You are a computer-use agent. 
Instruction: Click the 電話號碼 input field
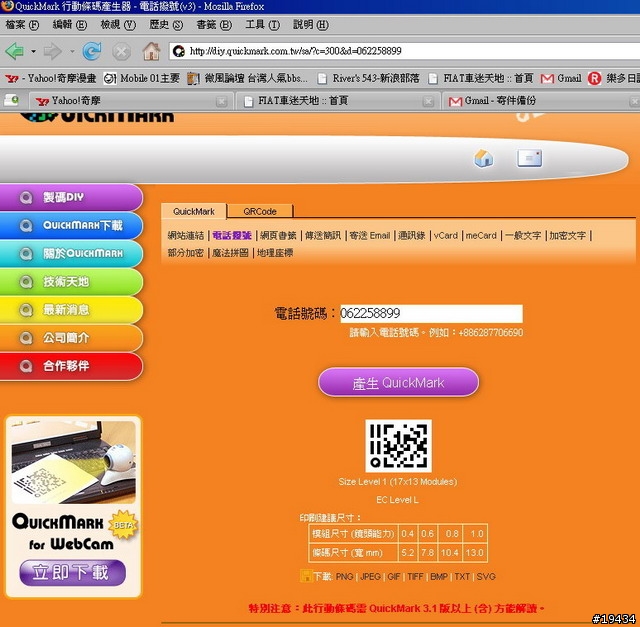pyautogui.click(x=431, y=314)
